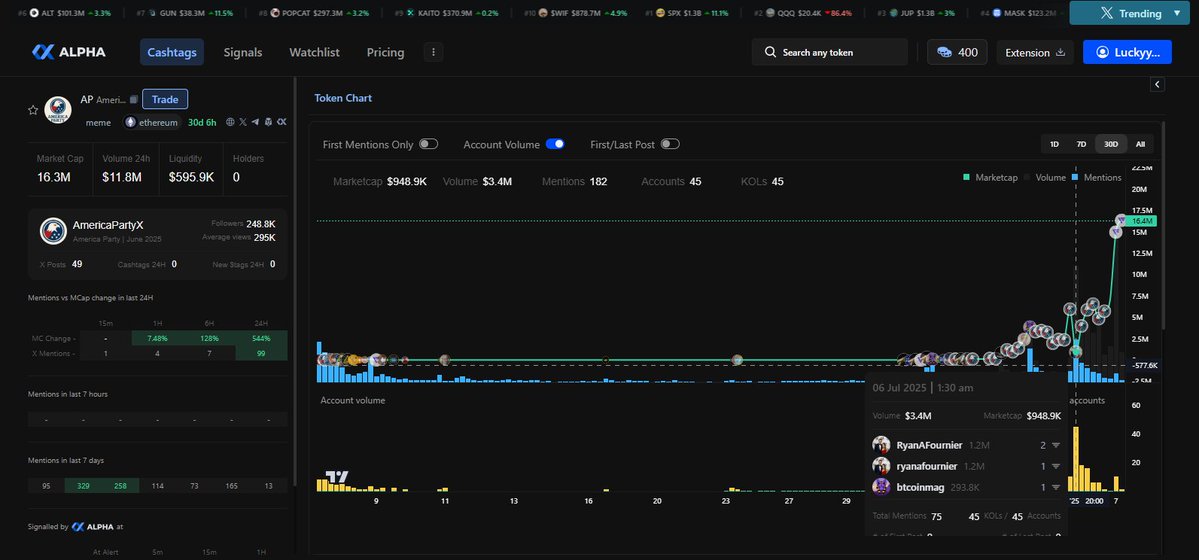Click the 329 cell in Mentions last 7 days
The width and height of the screenshot is (1199, 560).
(83, 486)
